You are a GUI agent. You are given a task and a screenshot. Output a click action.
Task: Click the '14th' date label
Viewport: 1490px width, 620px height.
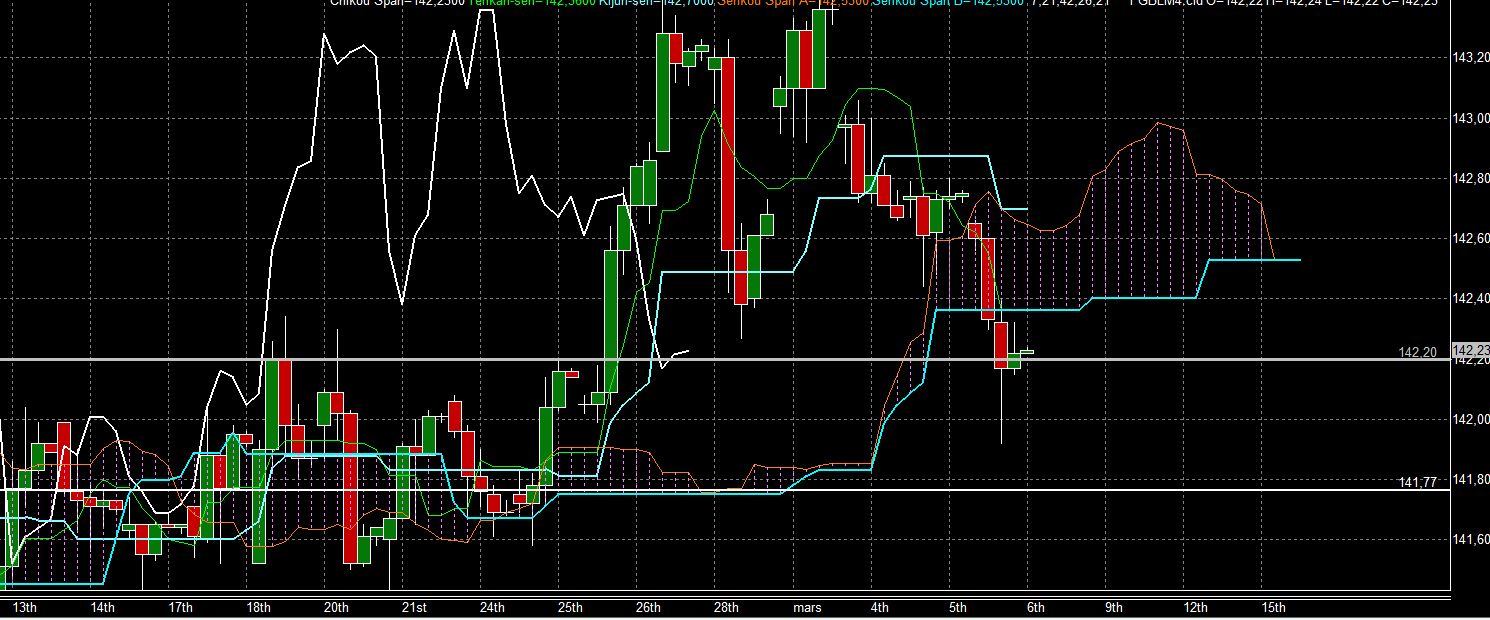(102, 608)
